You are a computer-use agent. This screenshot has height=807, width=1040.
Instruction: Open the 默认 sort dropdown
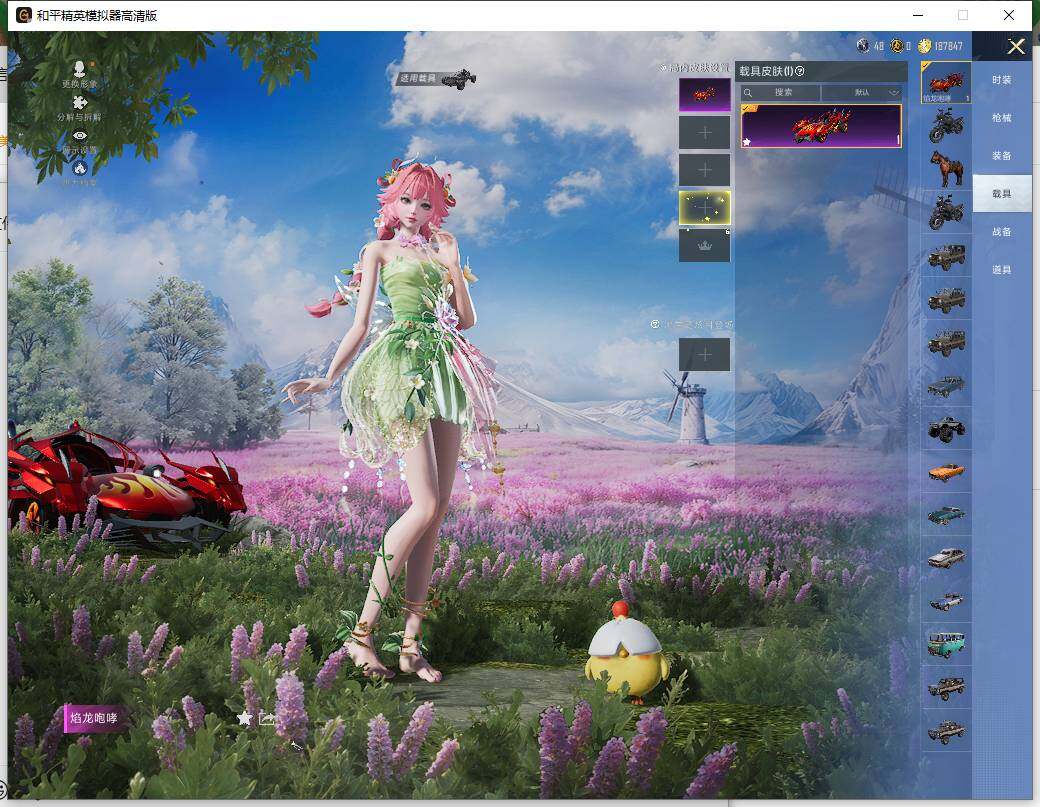coord(861,92)
